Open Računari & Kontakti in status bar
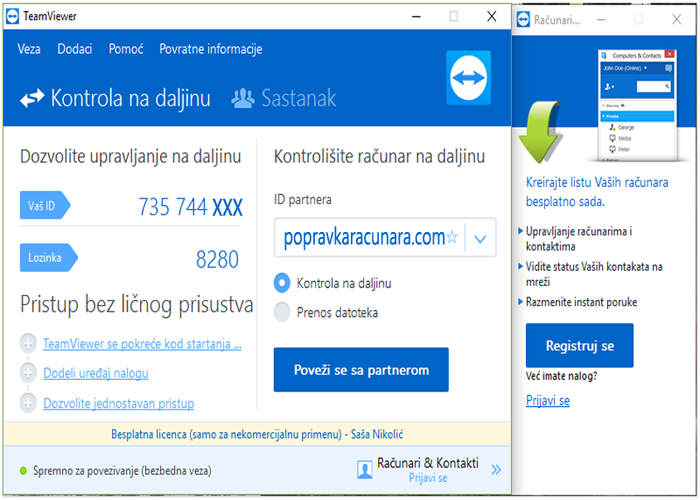Screen dimensions: 700x500 point(428,463)
